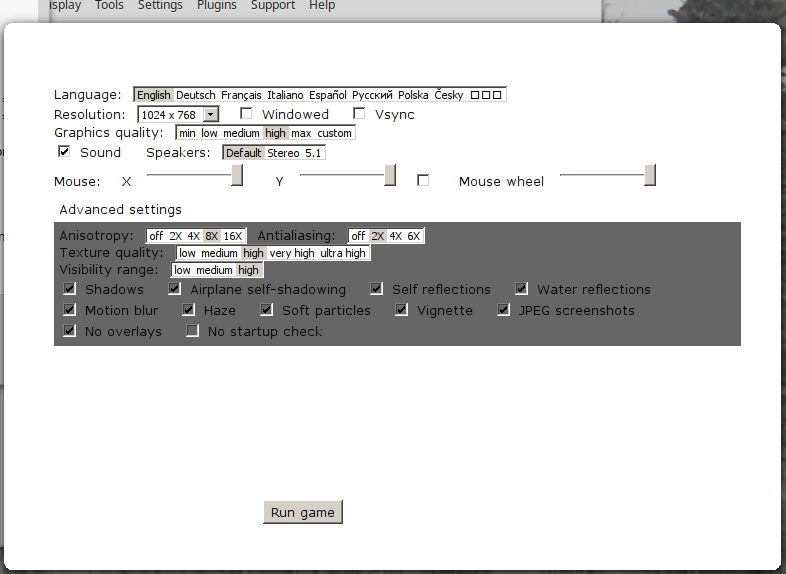Click the Mouse wheel slider handle
The height and width of the screenshot is (574, 786).
coord(650,175)
